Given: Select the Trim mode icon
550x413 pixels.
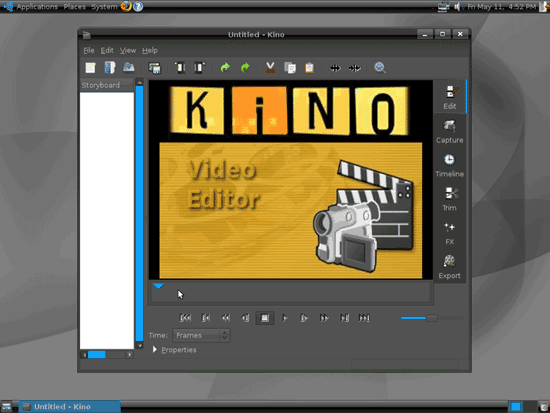Looking at the screenshot, I should click(450, 199).
